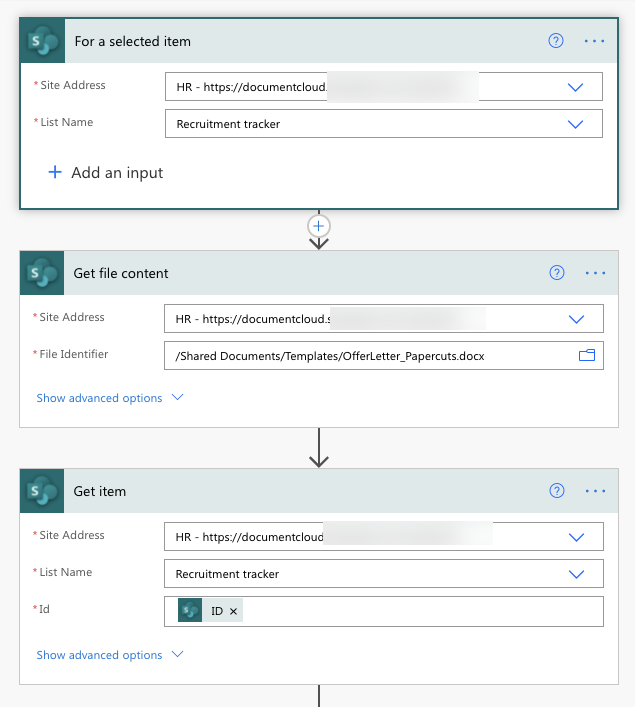This screenshot has height=707, width=635.
Task: Open Site Address dropdown in Get item
Action: click(576, 537)
